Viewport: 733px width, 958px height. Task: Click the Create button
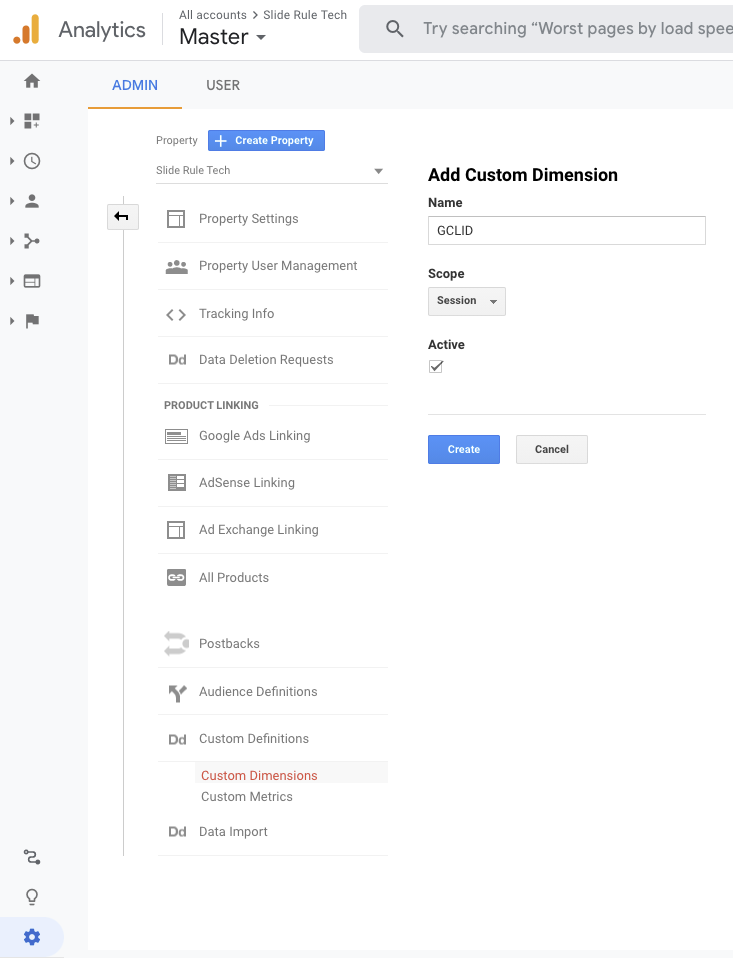pos(463,450)
